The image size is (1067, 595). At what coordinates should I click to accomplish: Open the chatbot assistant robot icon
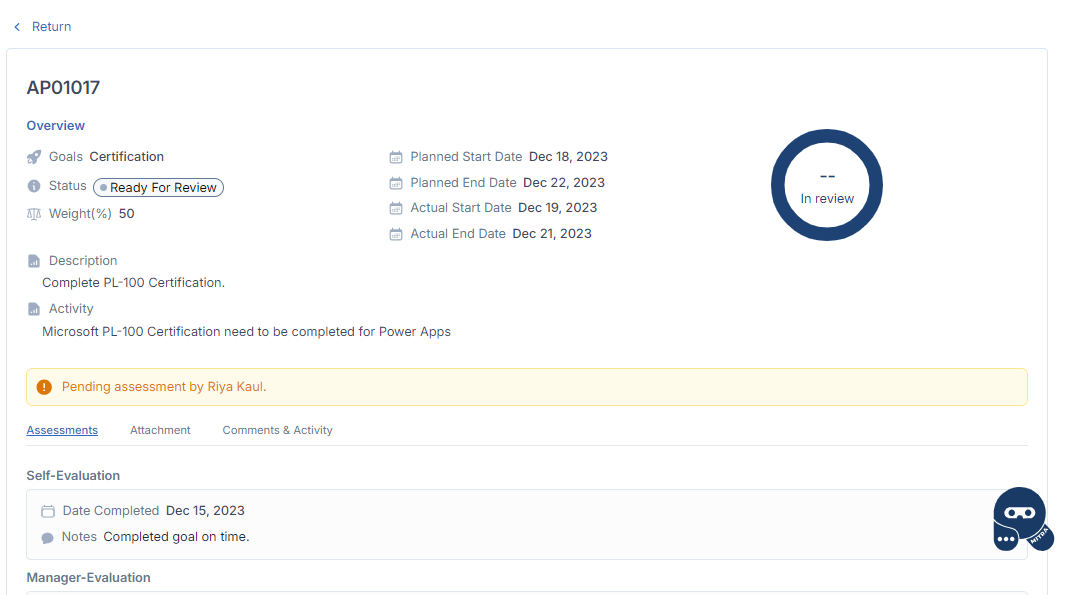point(1021,519)
